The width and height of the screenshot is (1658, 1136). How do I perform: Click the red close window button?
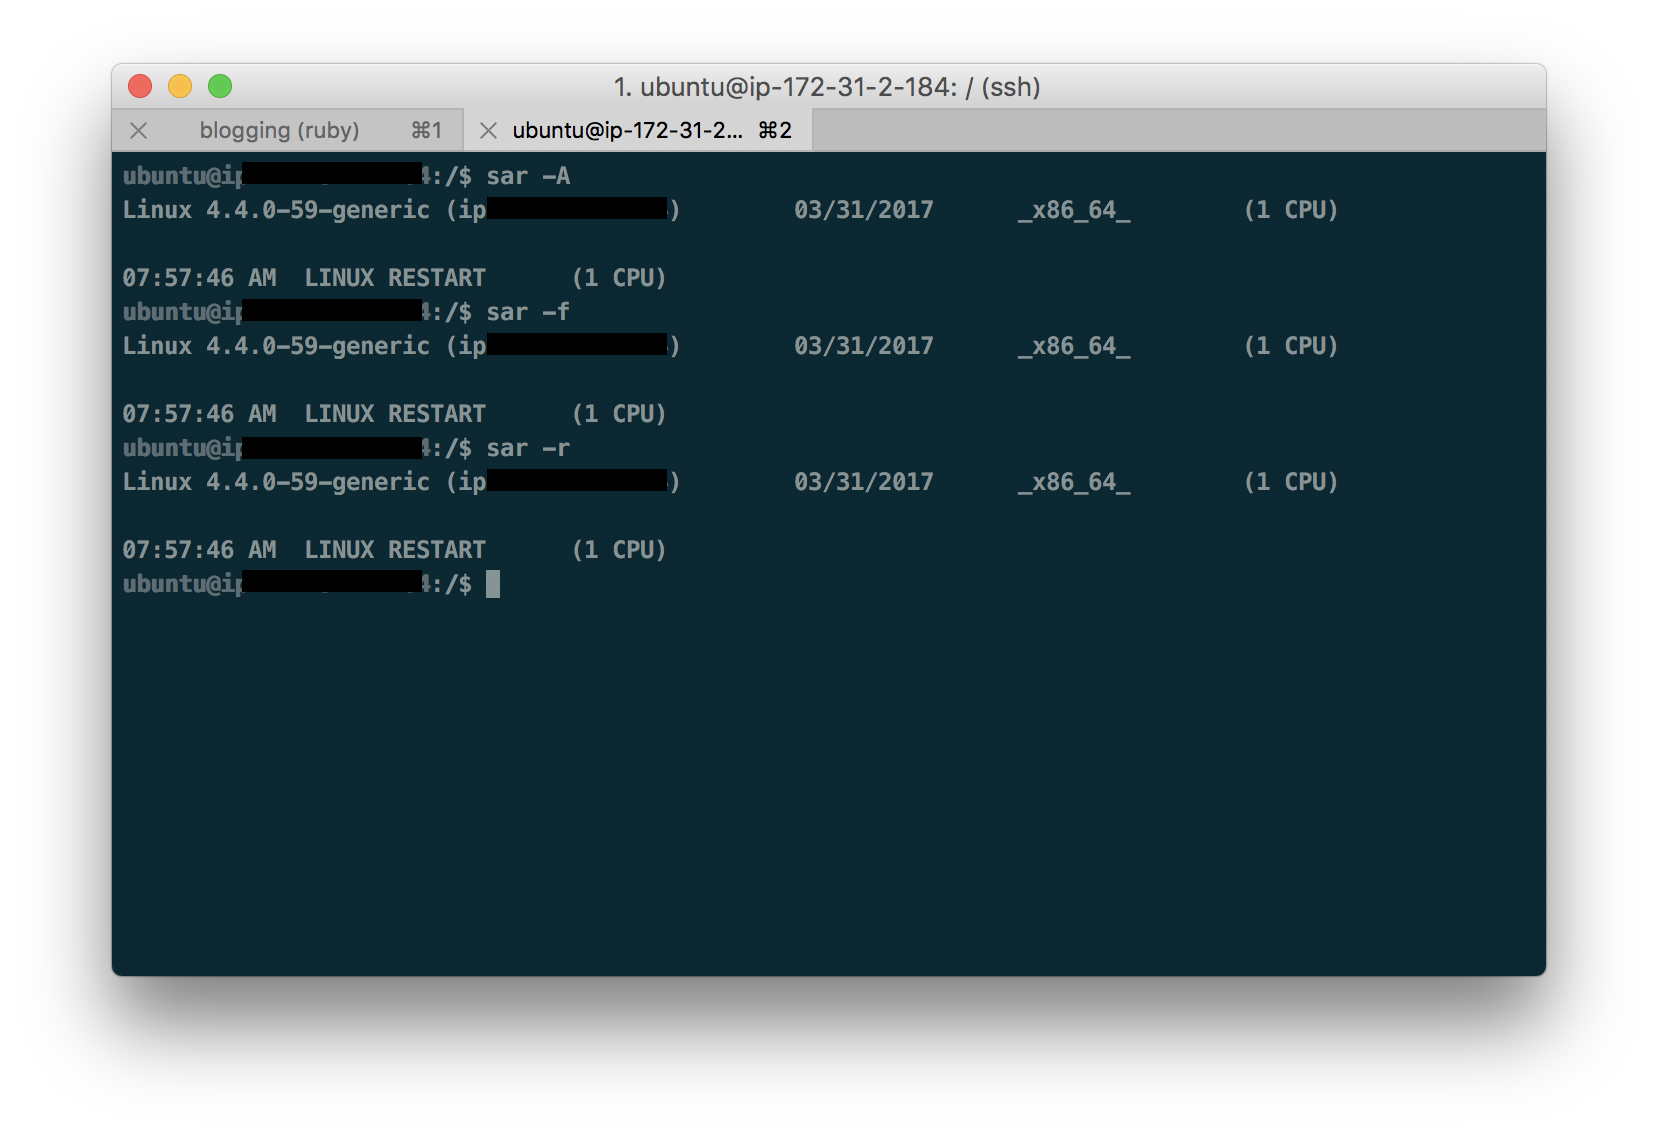point(140,87)
